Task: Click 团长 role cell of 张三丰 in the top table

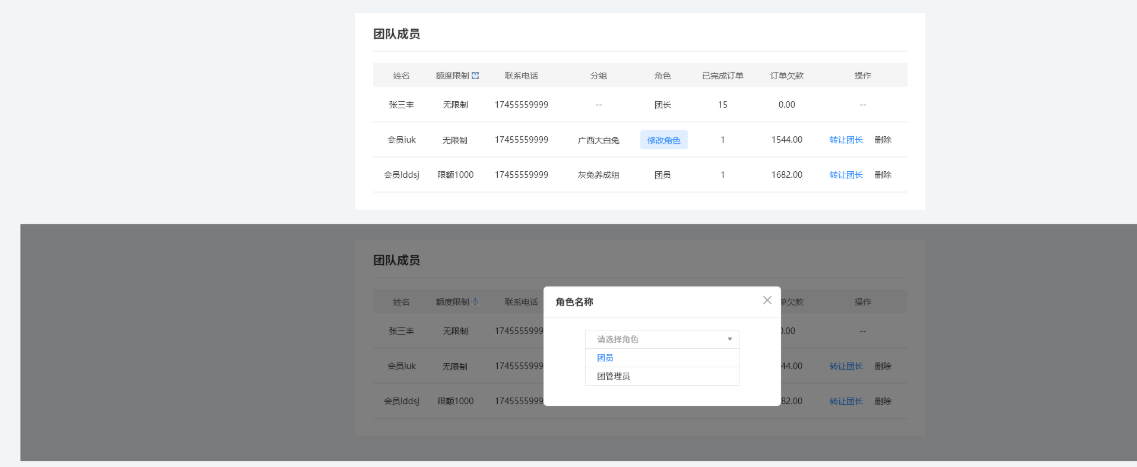Action: pyautogui.click(x=662, y=104)
